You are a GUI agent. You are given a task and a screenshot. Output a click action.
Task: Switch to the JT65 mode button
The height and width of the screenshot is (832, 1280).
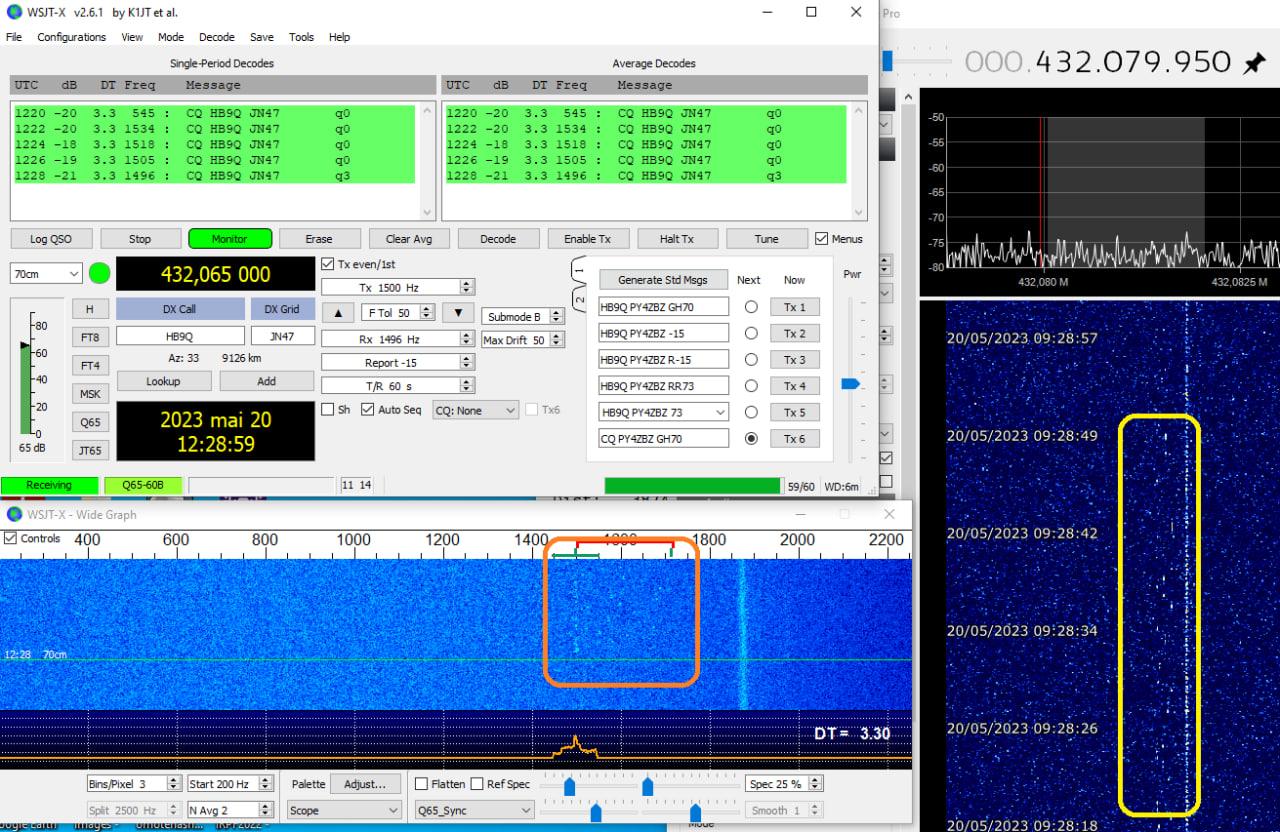(90, 450)
